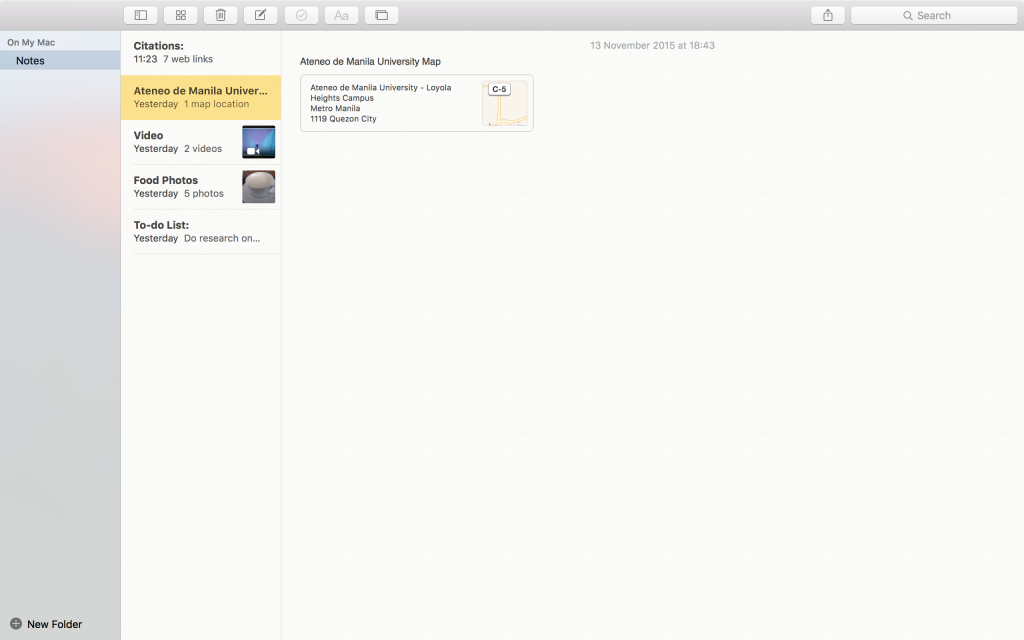Click the date 13 November 2015 at 18:43
The image size is (1024, 640).
click(652, 45)
